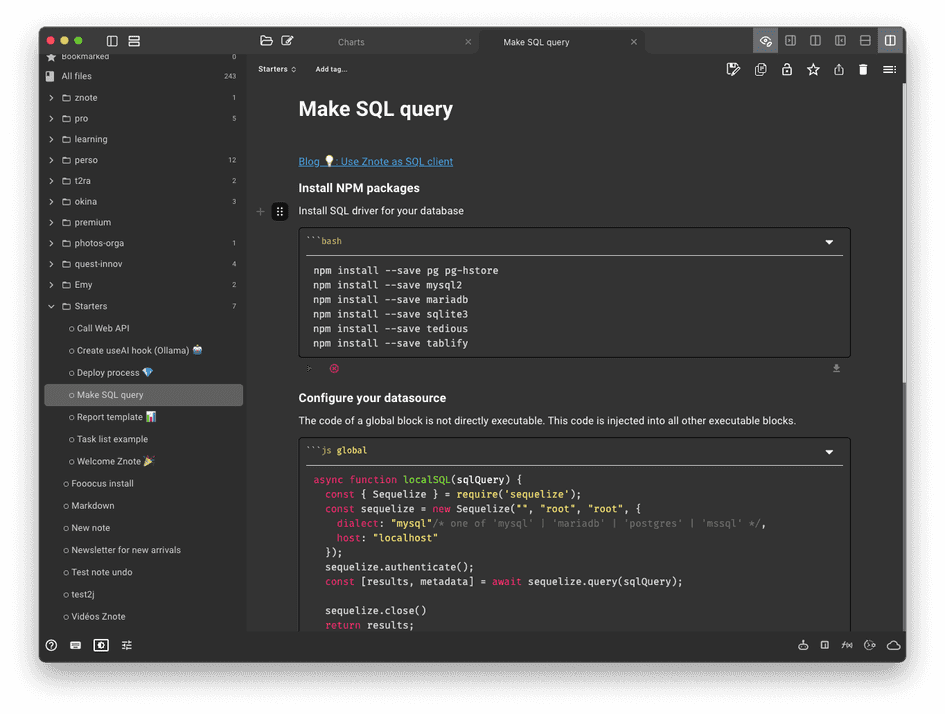Open the note outline list icon

(x=889, y=69)
